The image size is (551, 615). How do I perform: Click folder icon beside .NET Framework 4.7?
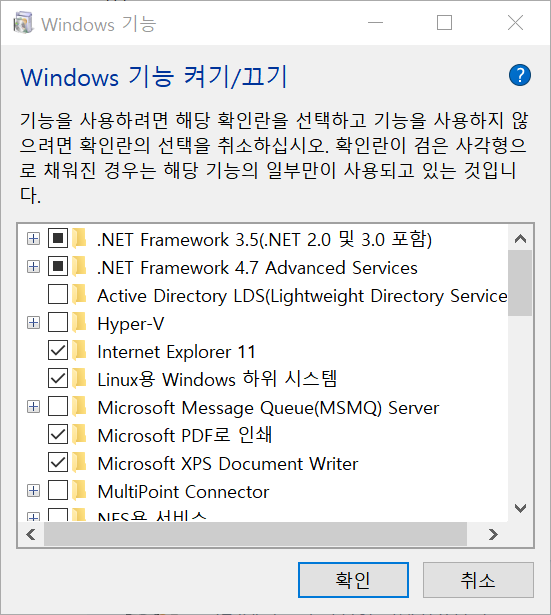coord(80,267)
